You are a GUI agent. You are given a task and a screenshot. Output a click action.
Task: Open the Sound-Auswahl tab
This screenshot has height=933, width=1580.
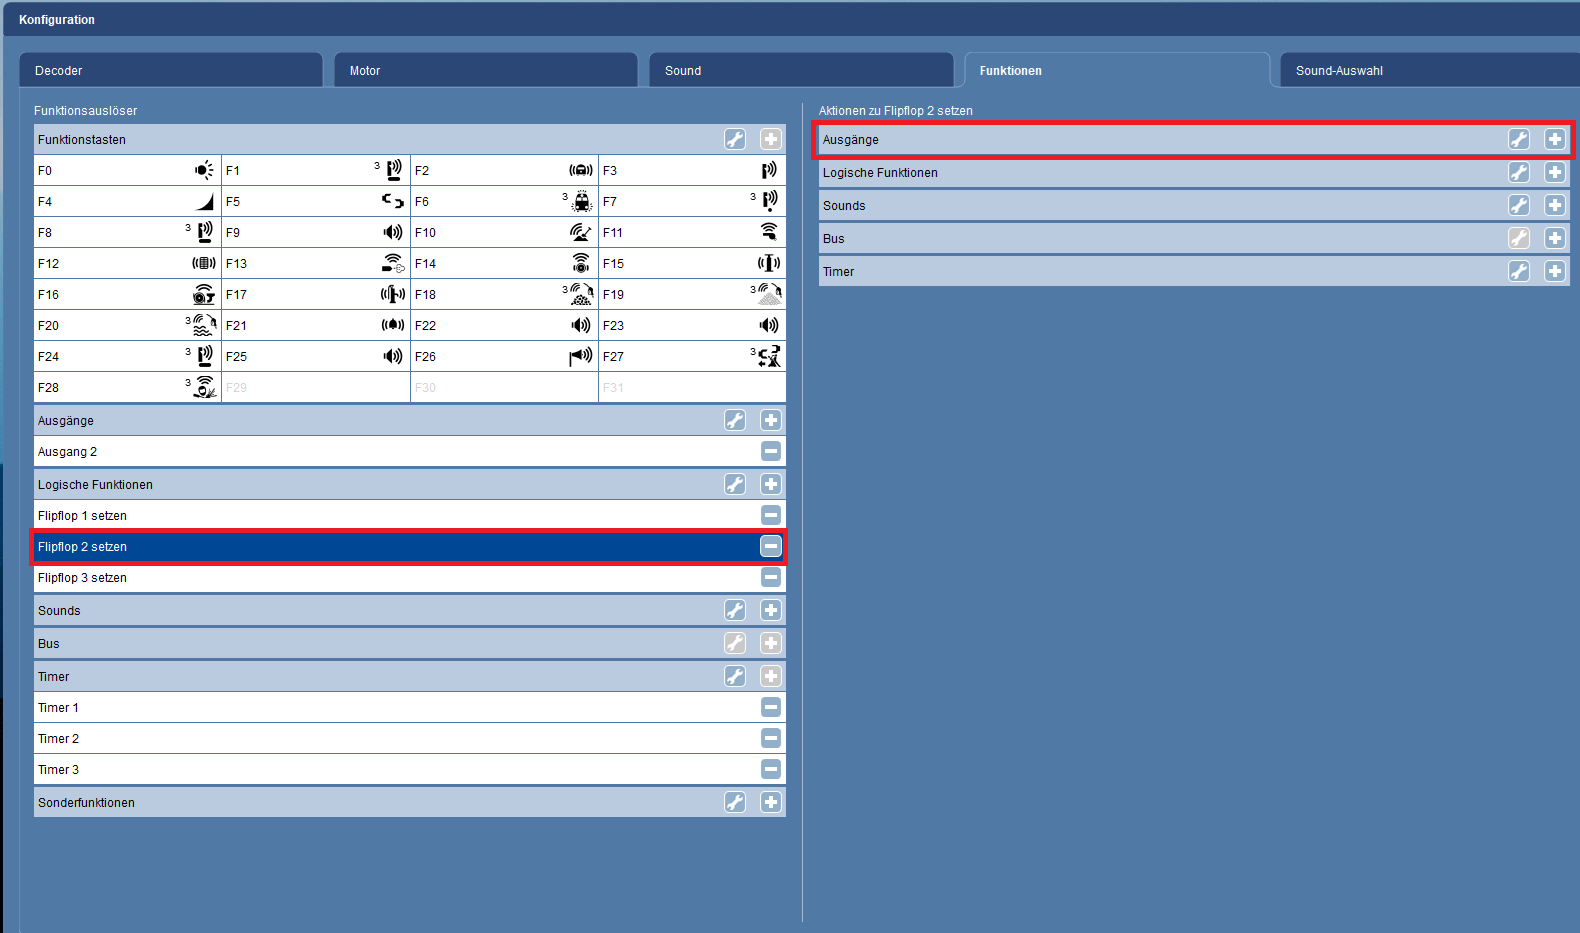click(x=1428, y=71)
